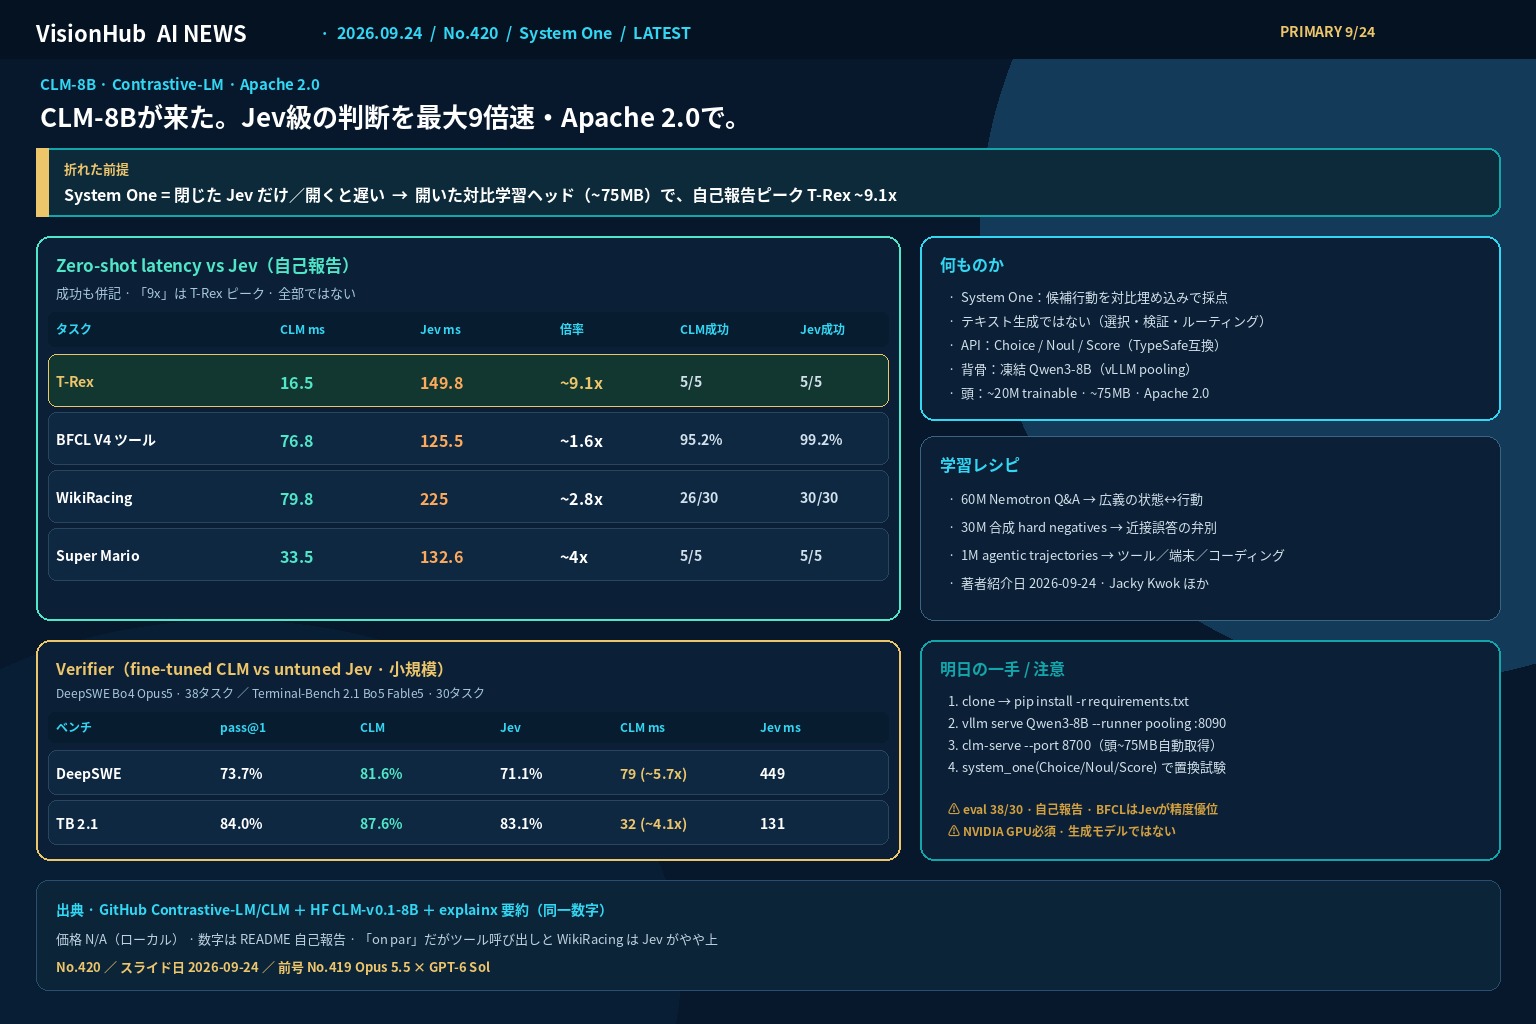
Task: Click the 73.7% pass@1 value
Action: coord(241,774)
